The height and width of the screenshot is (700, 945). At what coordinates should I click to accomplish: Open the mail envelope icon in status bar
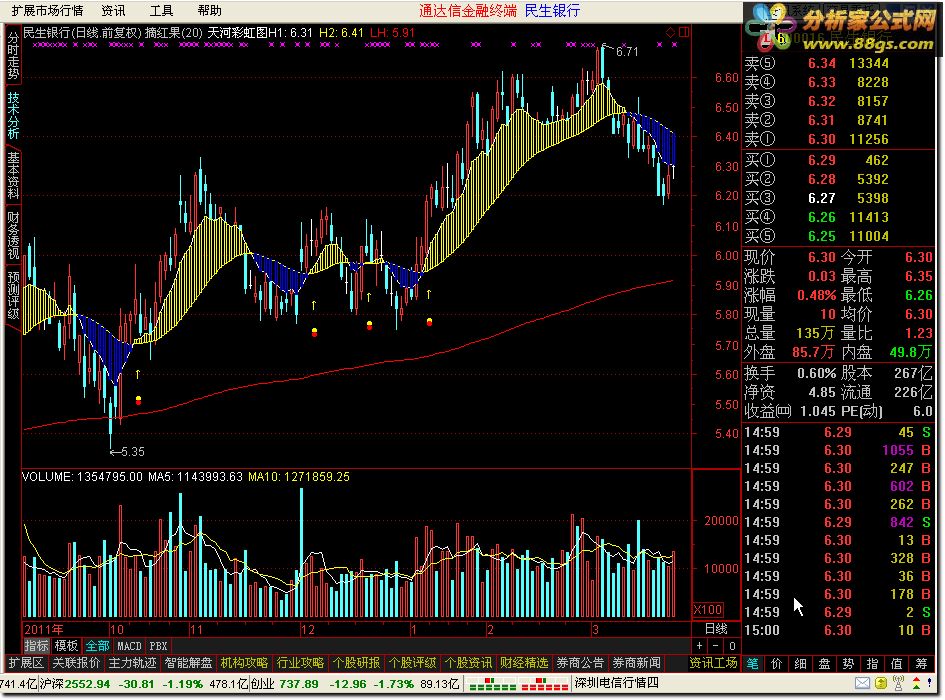[862, 683]
